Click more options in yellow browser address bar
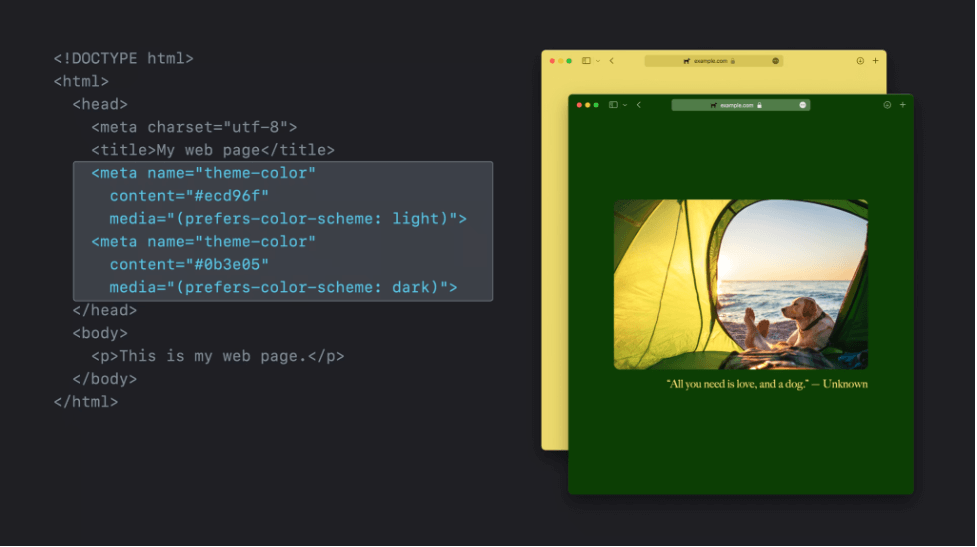This screenshot has height=547, width=977. (775, 61)
